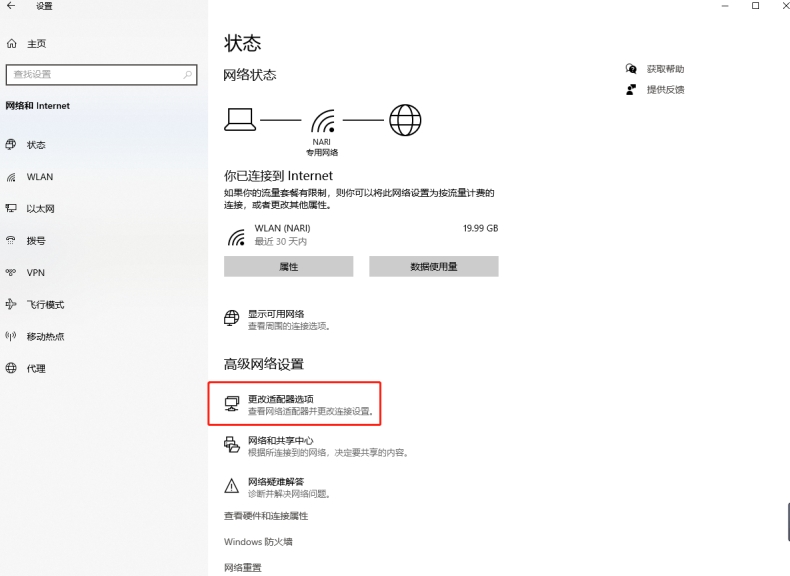Open 飞行模式 airplane mode page

click(x=45, y=304)
